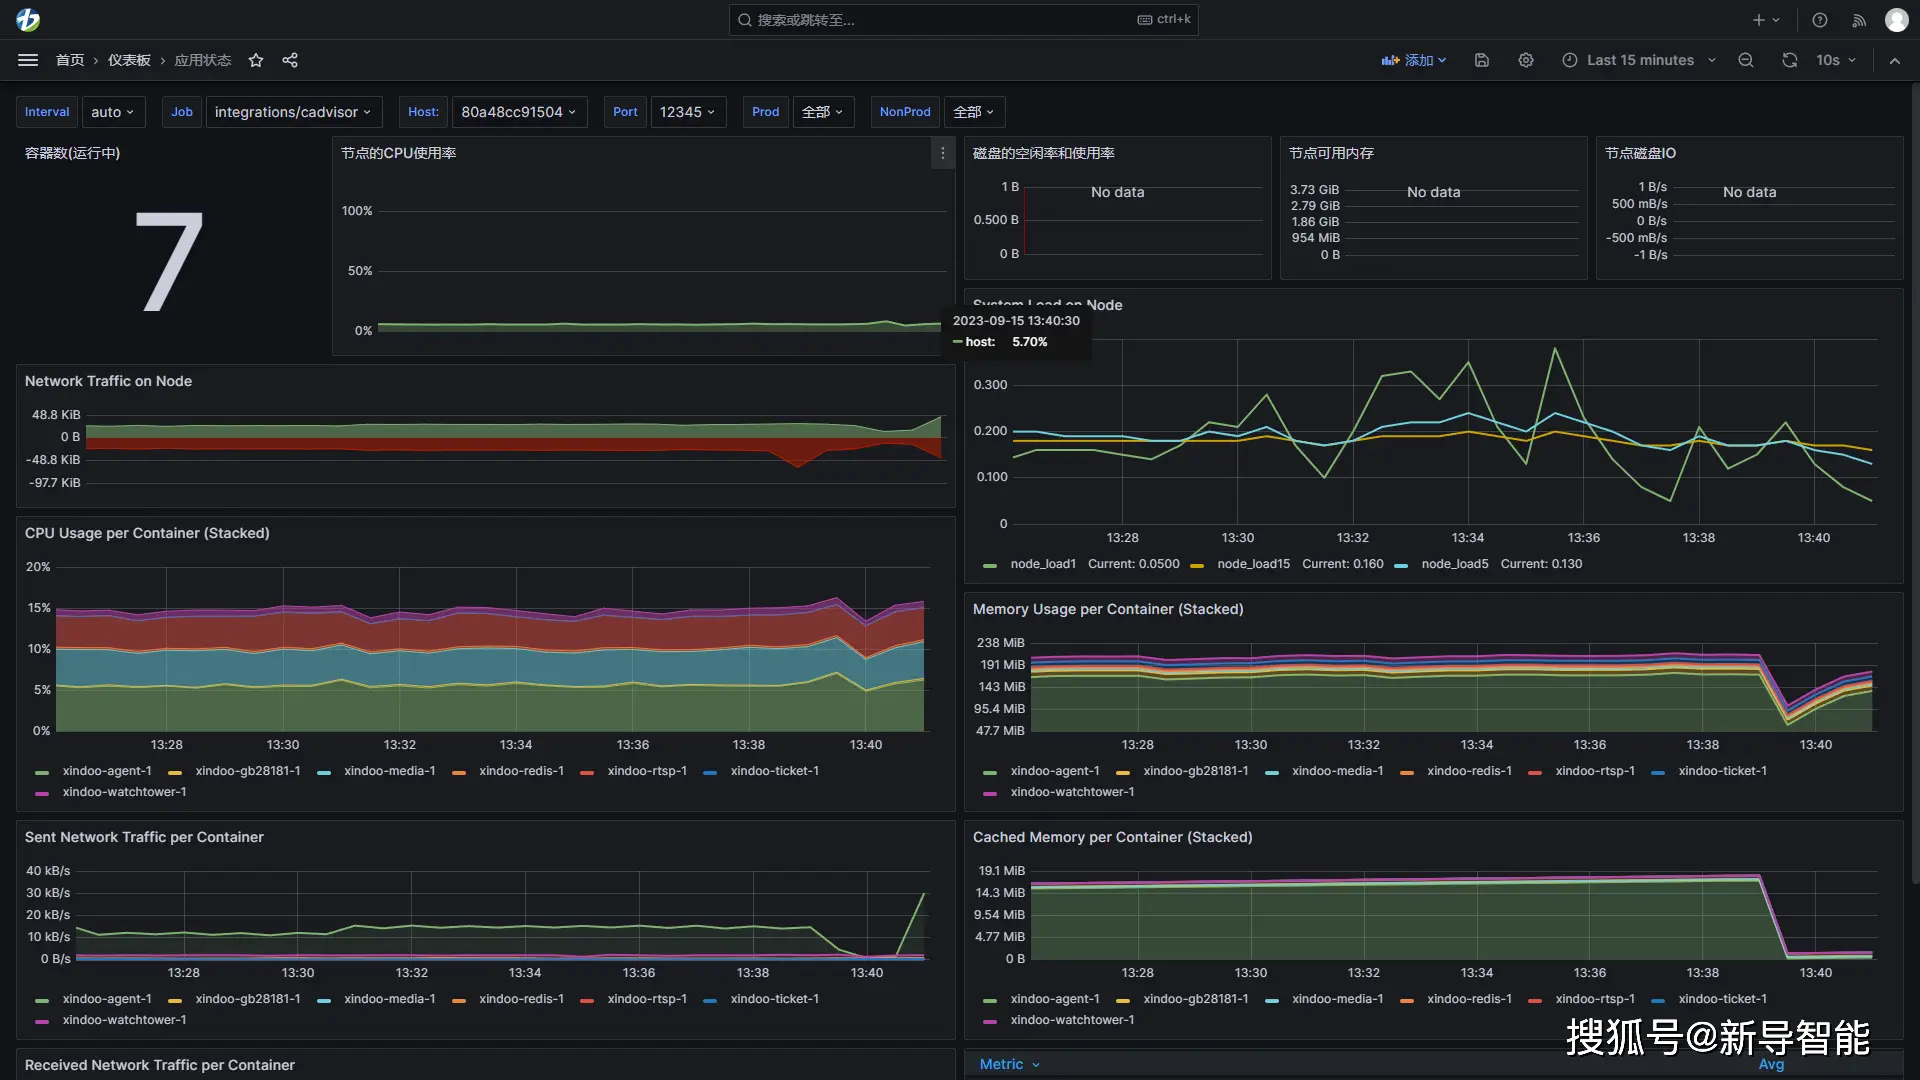Refresh the dashboard now
The height and width of the screenshot is (1080, 1920).
click(x=1789, y=60)
